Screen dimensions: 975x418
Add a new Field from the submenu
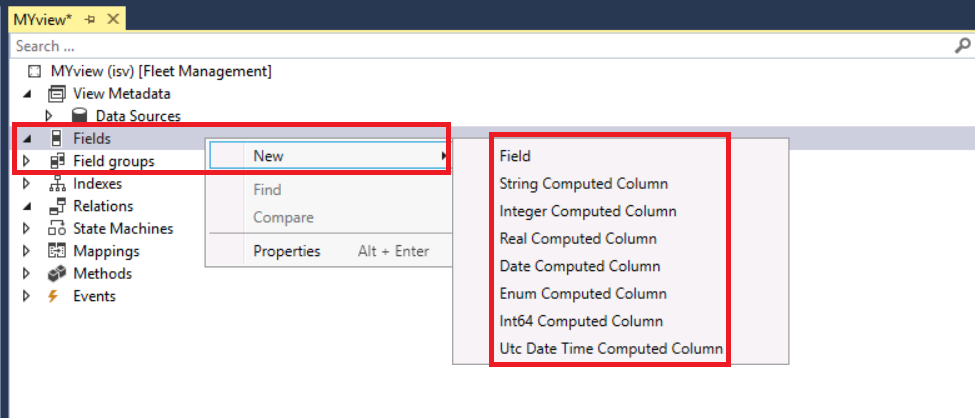click(x=515, y=156)
